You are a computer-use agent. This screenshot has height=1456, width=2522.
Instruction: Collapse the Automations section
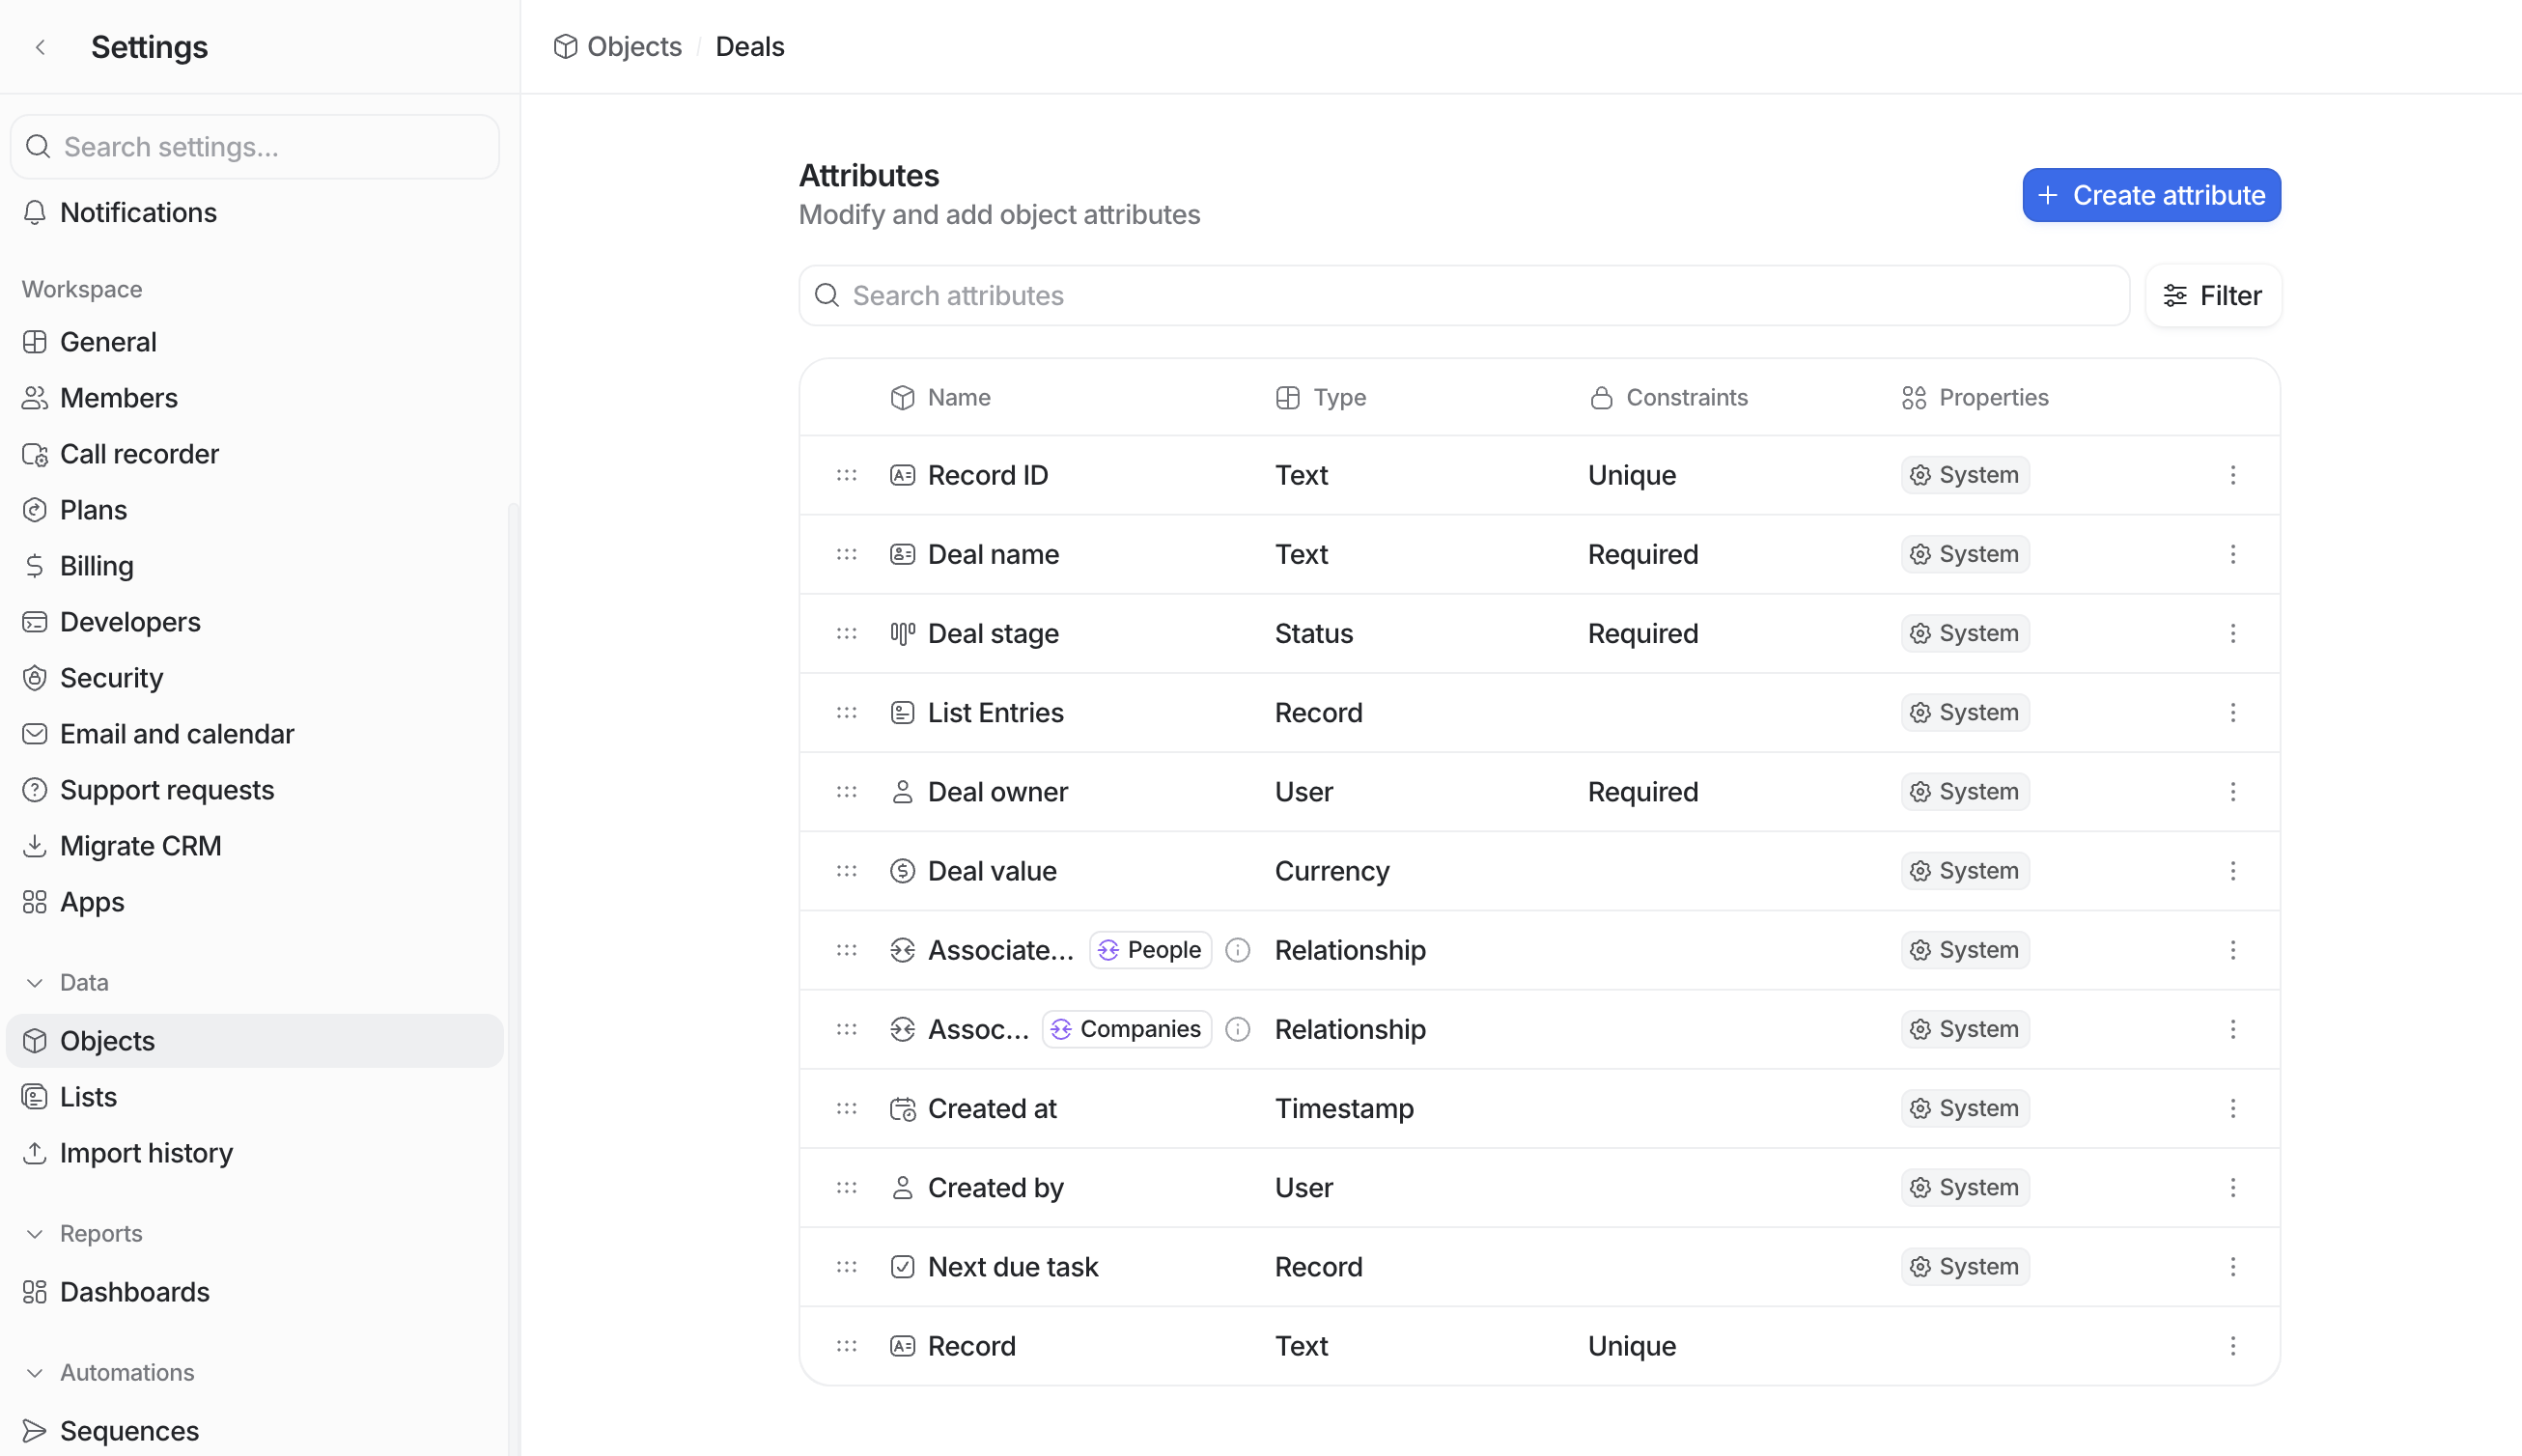click(36, 1372)
